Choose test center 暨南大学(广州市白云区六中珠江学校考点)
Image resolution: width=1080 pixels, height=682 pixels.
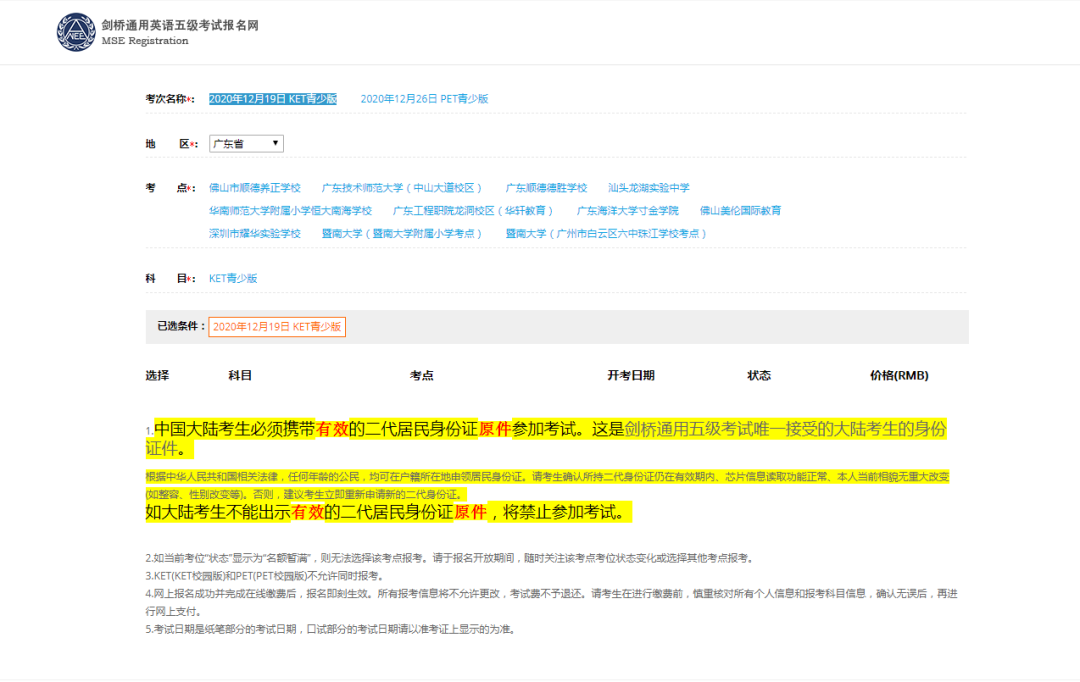pyautogui.click(x=606, y=234)
